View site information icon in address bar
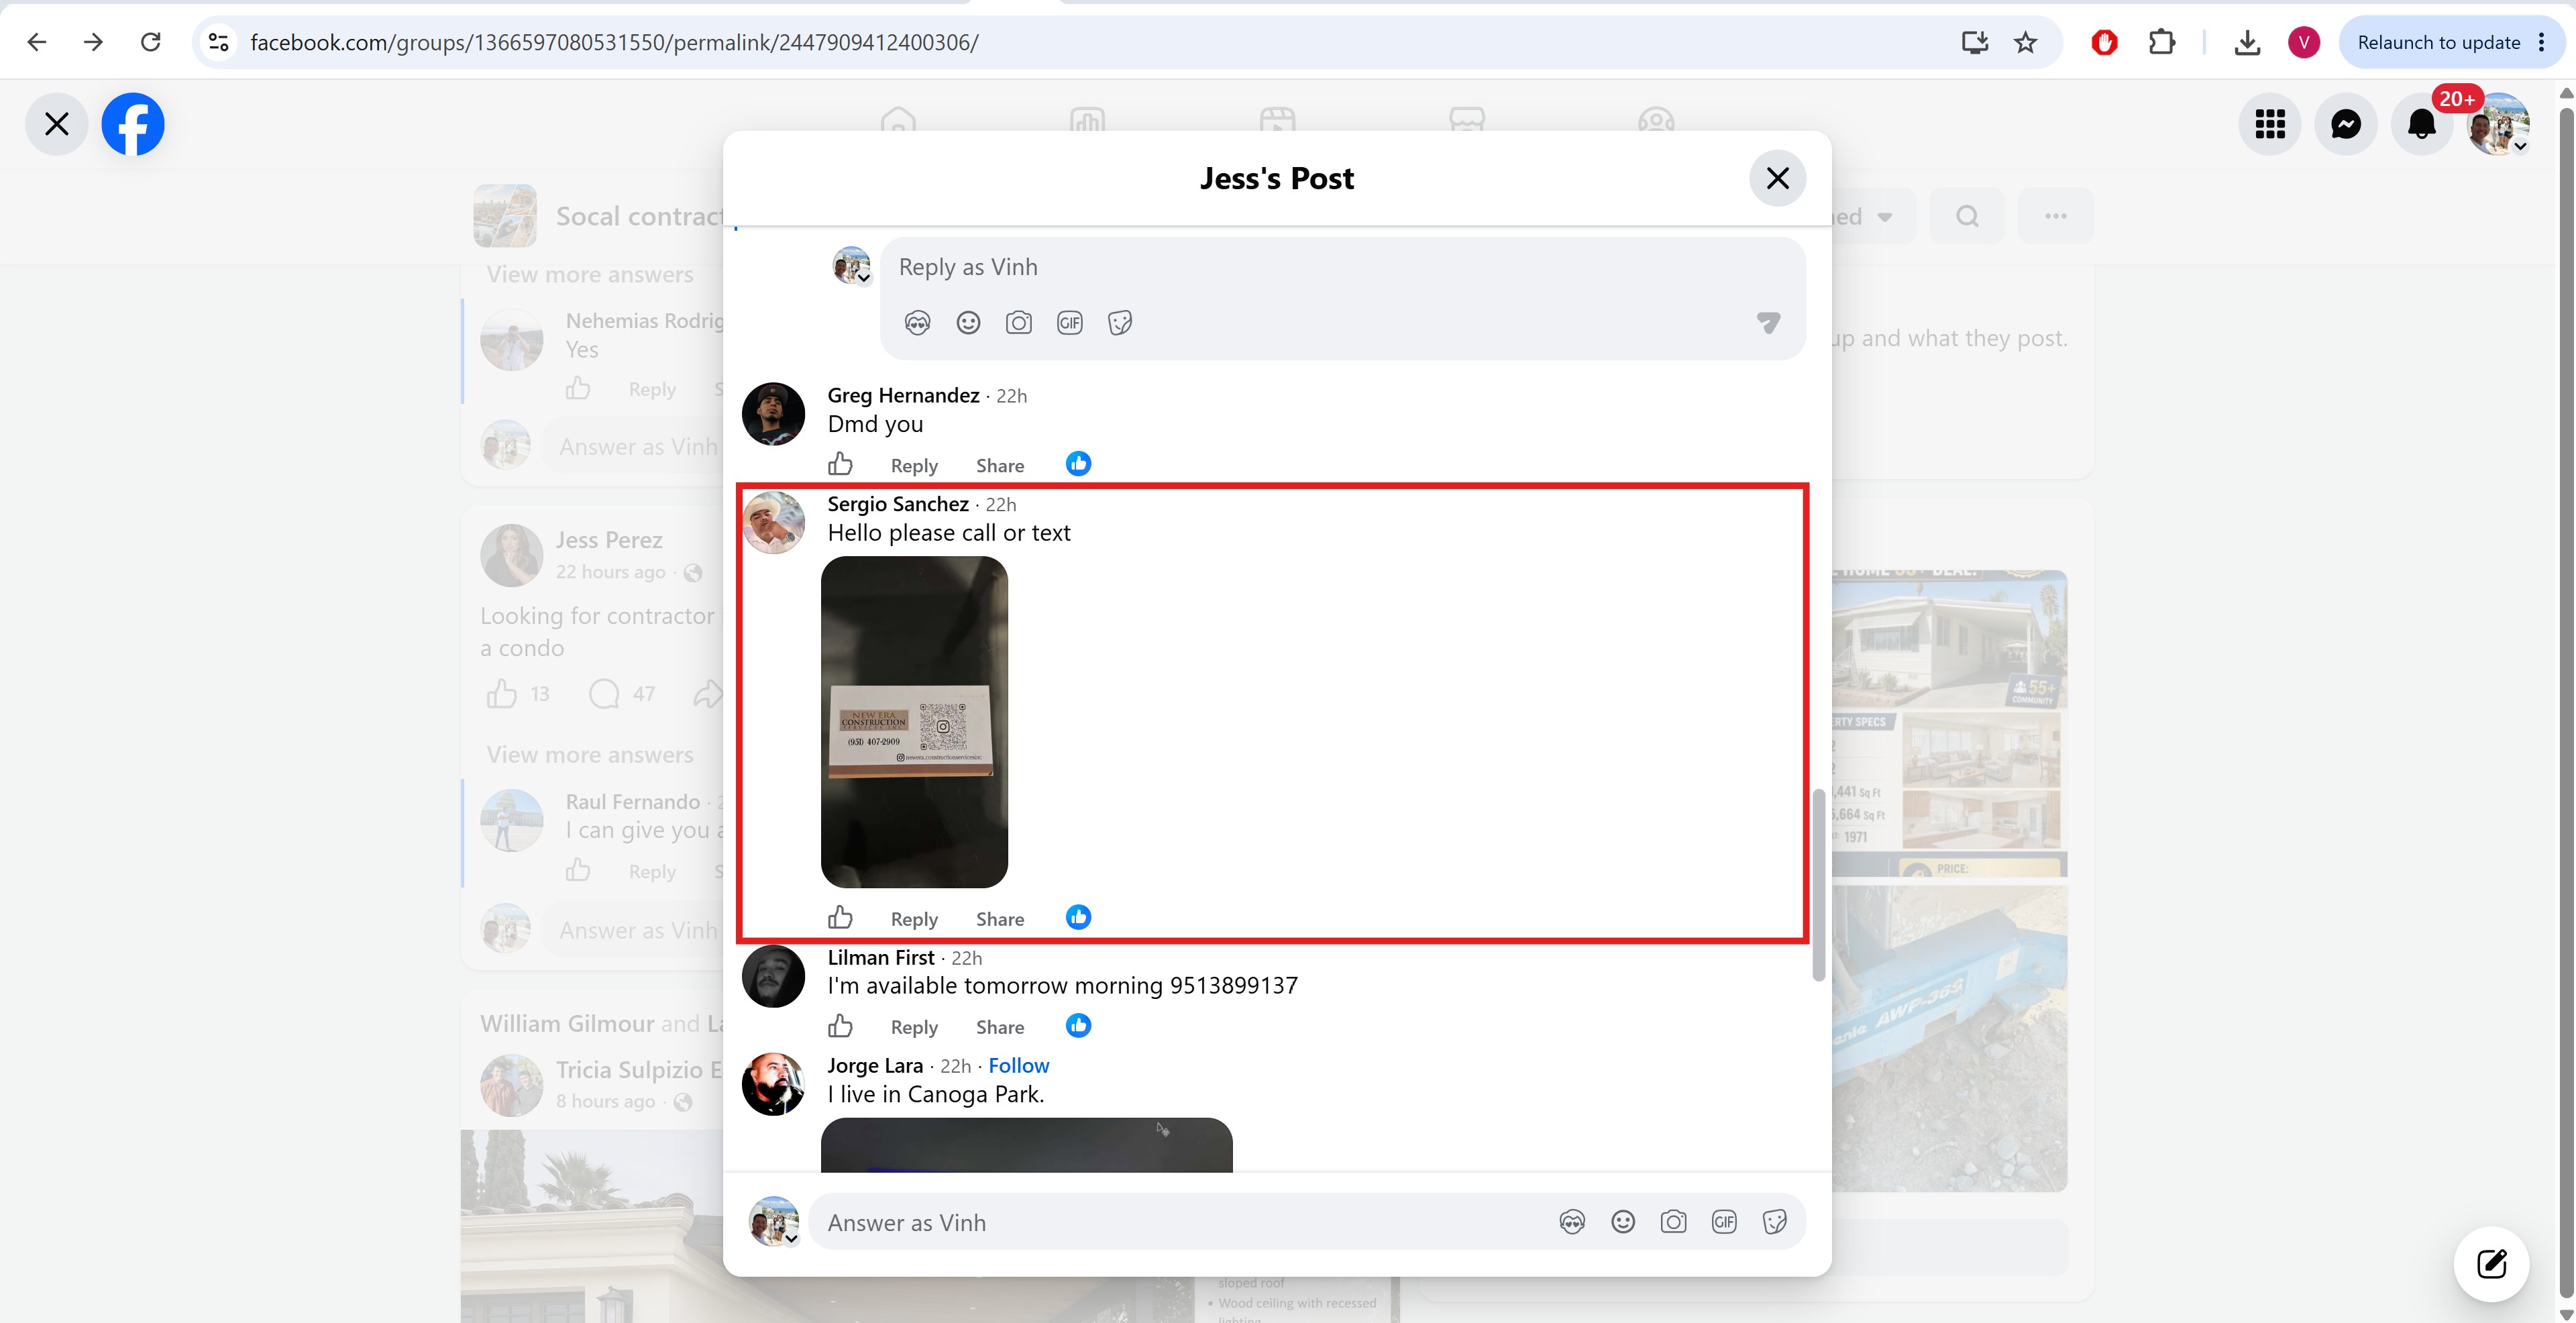Viewport: 2576px width, 1323px height. 218,42
